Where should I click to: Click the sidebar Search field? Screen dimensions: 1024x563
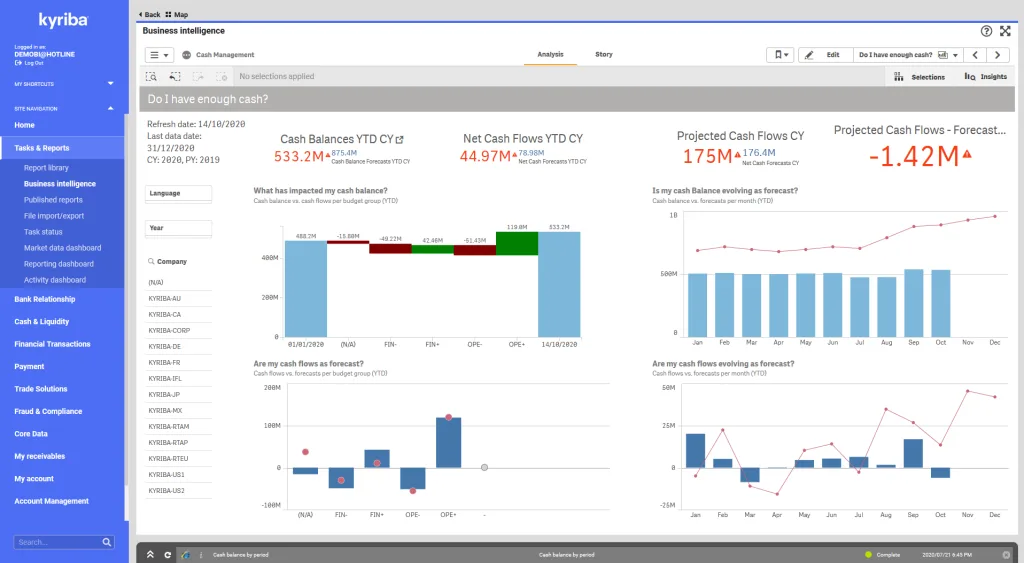(57, 542)
